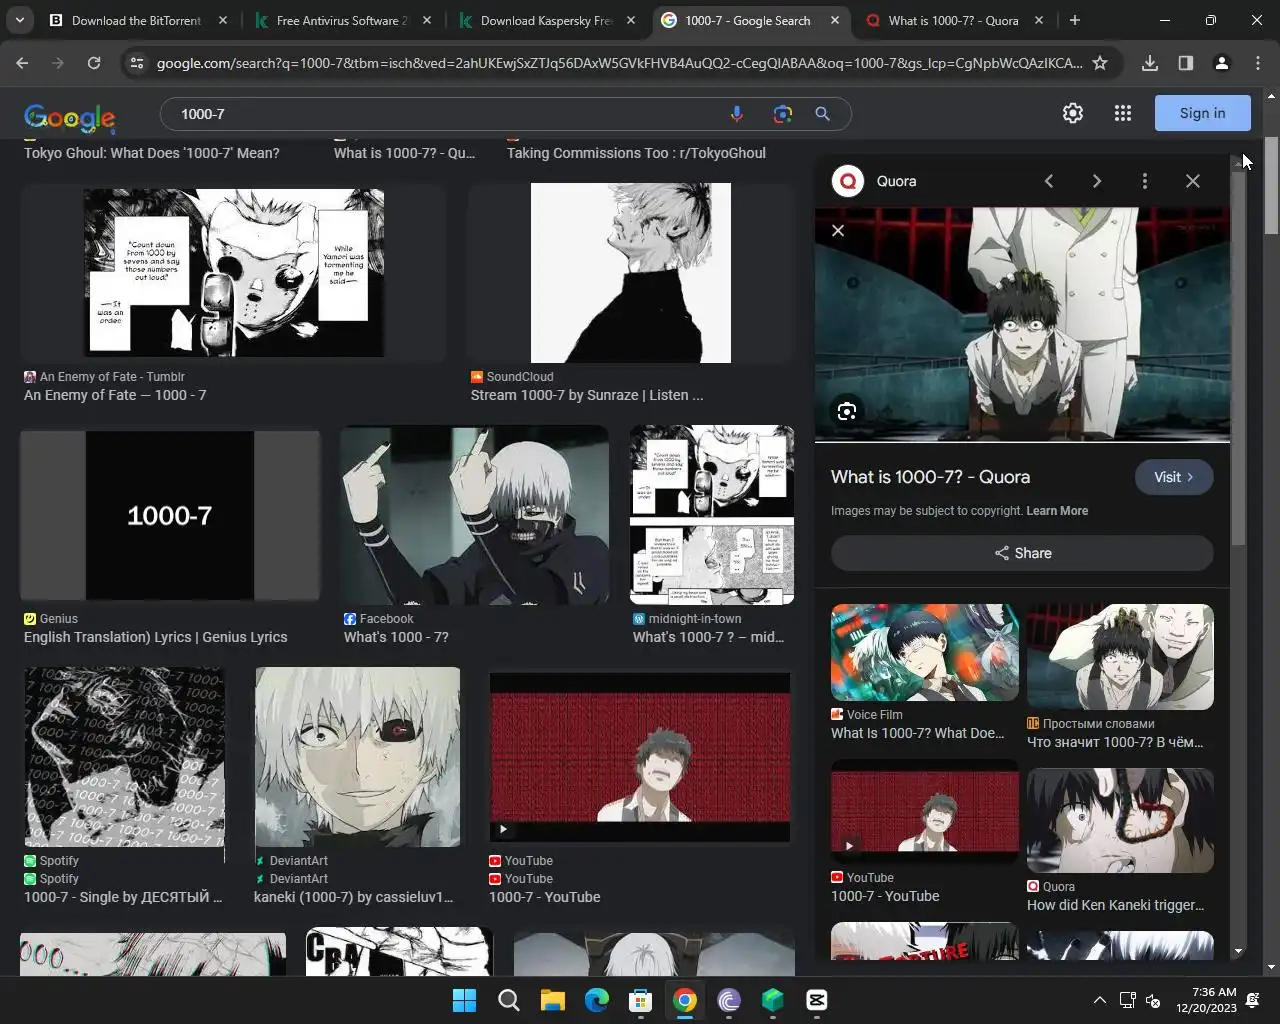The height and width of the screenshot is (1024, 1280).
Task: Switch to Download Kaspersky Free tab
Action: tap(548, 20)
